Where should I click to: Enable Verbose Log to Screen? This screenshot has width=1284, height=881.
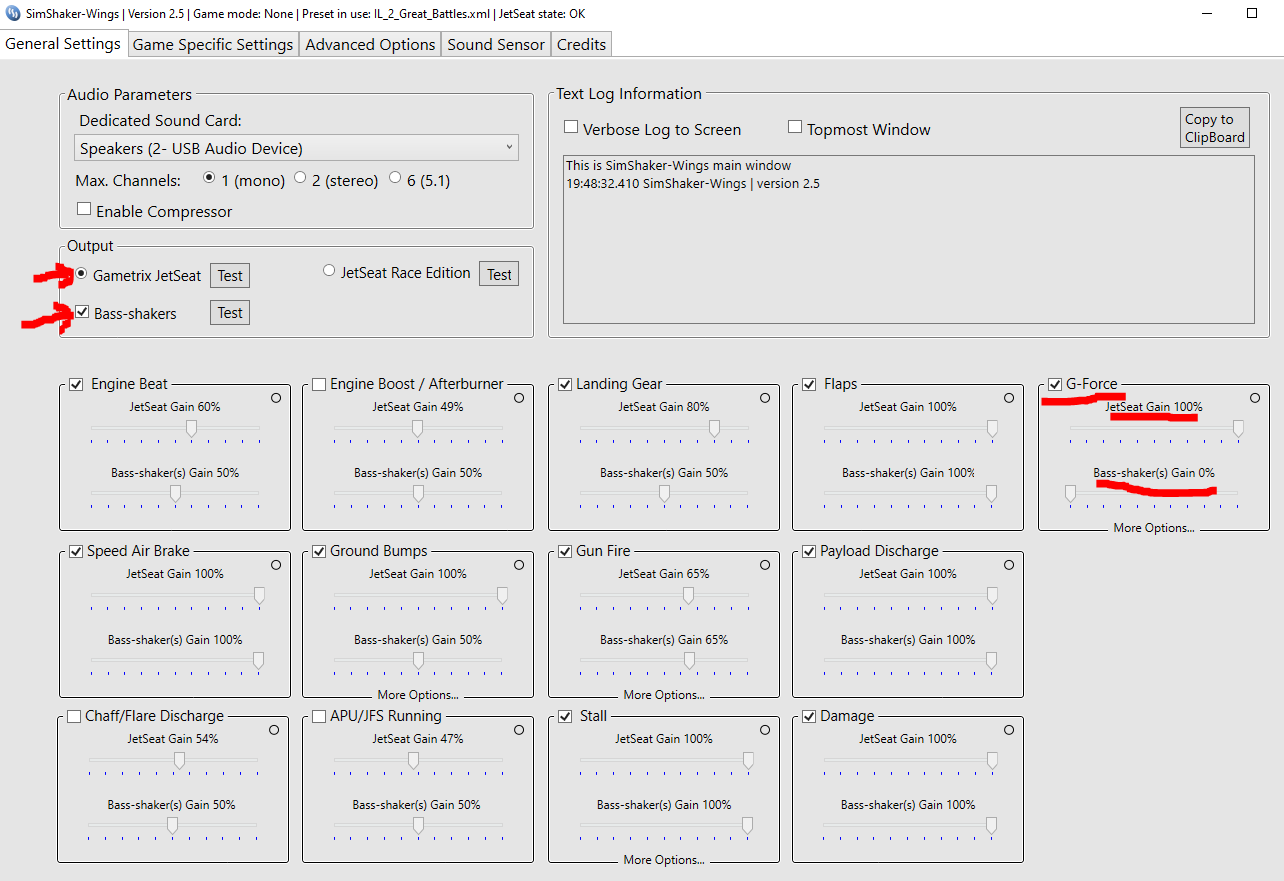click(571, 127)
